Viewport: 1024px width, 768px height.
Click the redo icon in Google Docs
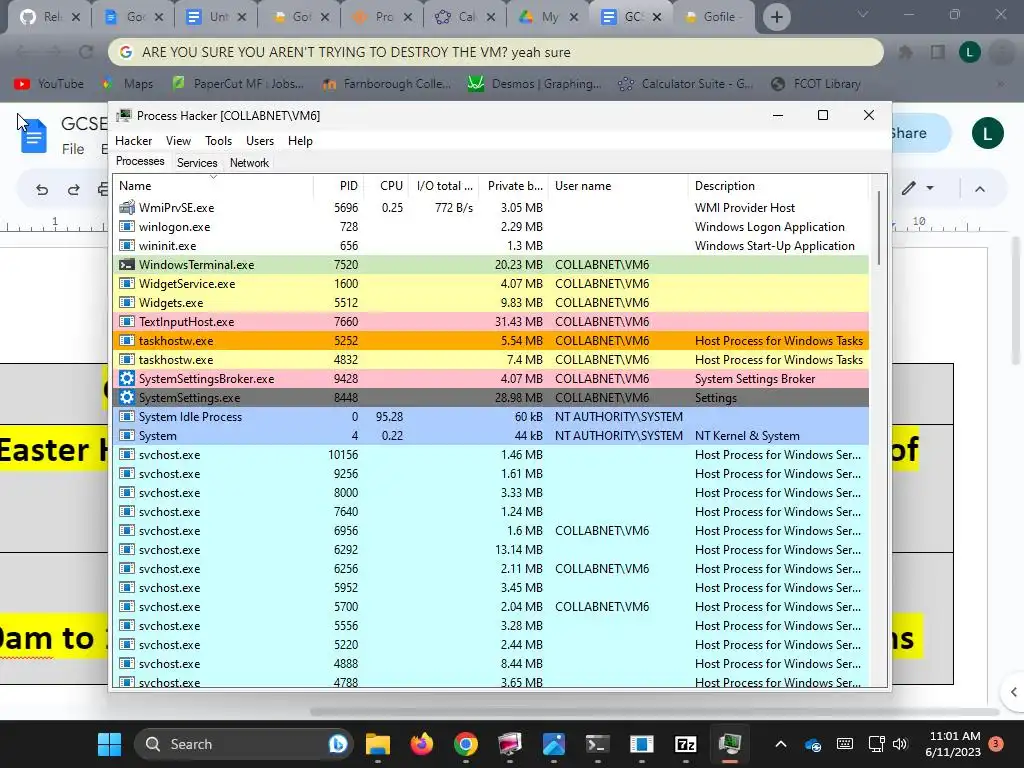point(73,189)
